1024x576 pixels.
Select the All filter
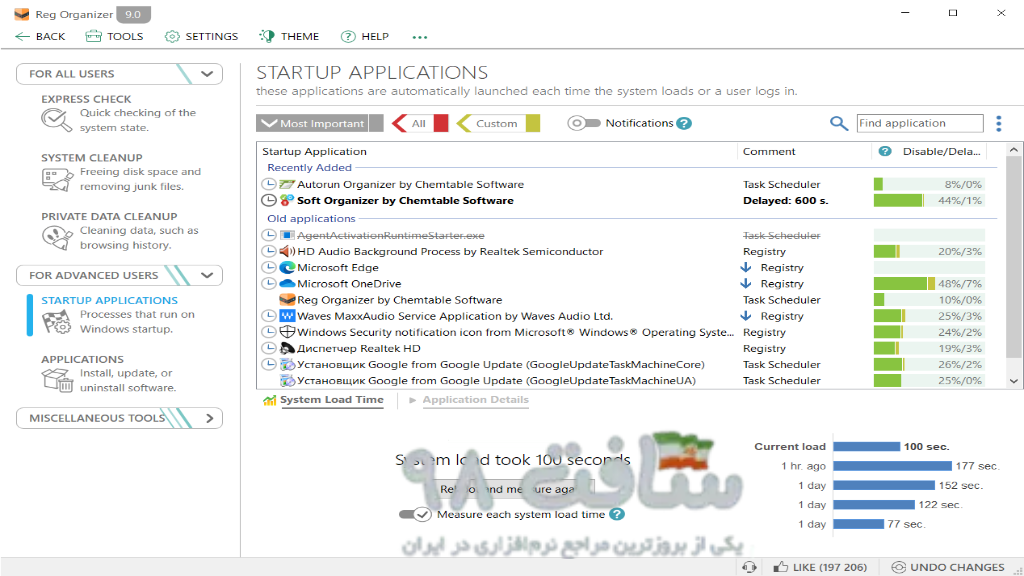(x=411, y=123)
